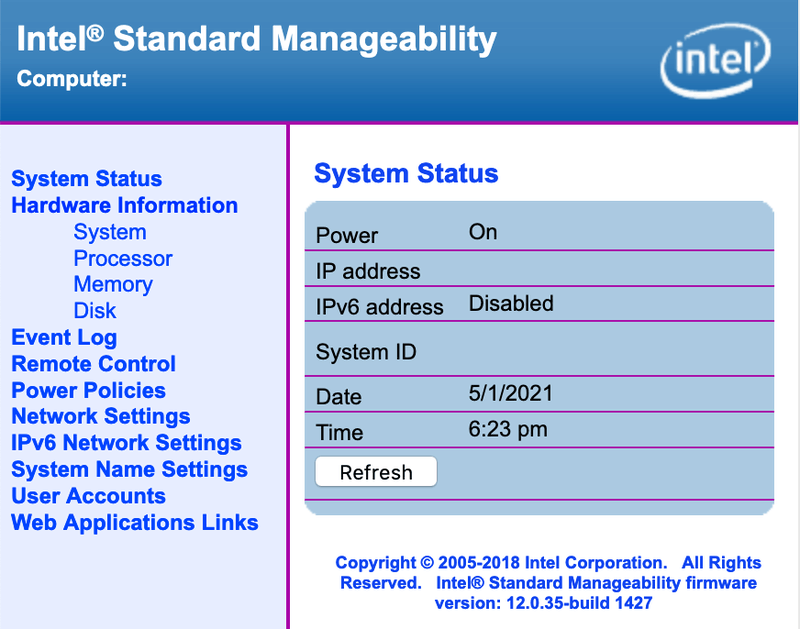Open the System Status page link
This screenshot has width=800, height=629.
[87, 179]
